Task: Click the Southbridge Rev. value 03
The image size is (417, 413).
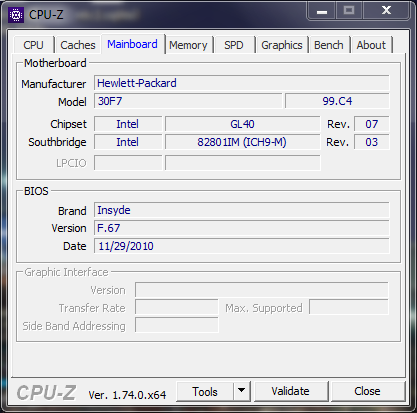Action: [x=371, y=142]
